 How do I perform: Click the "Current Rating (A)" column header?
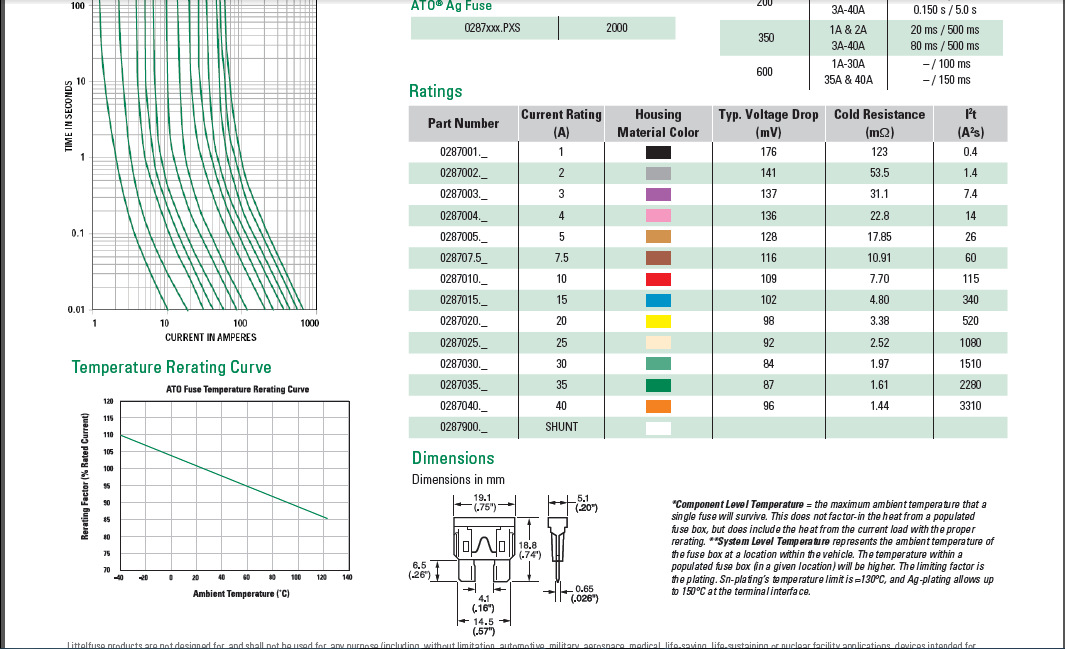(x=561, y=124)
